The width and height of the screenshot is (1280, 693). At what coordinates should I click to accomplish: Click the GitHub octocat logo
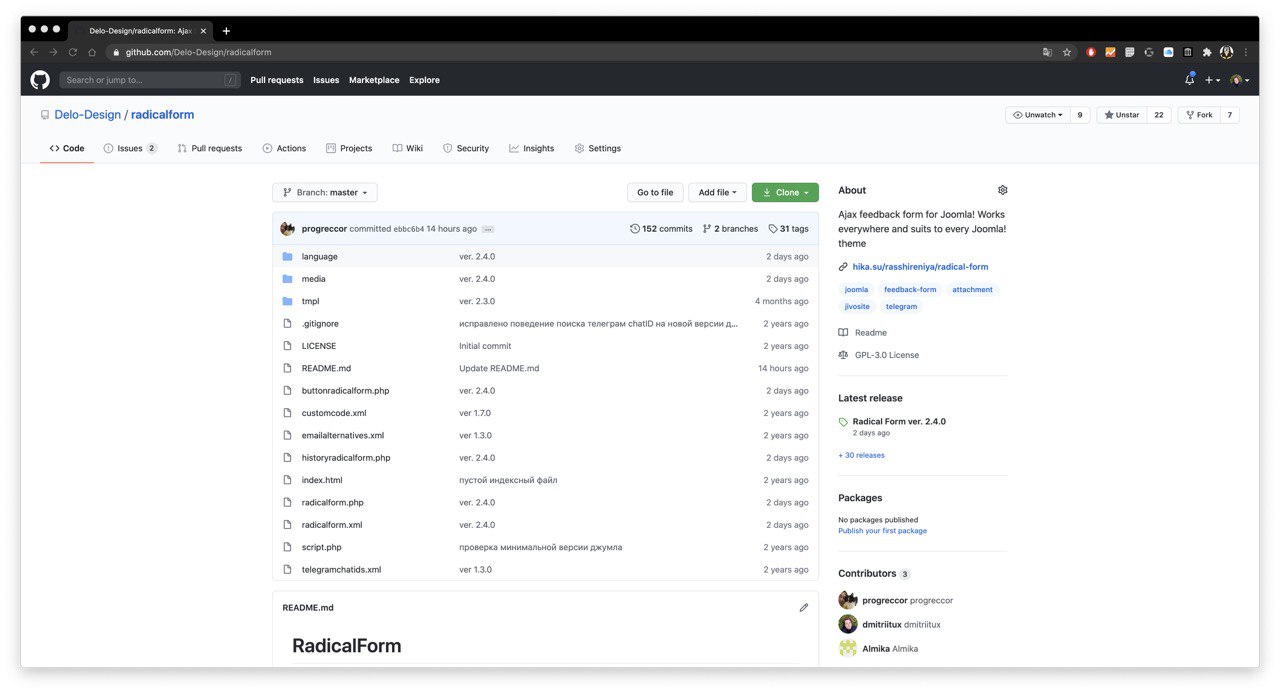[40, 80]
